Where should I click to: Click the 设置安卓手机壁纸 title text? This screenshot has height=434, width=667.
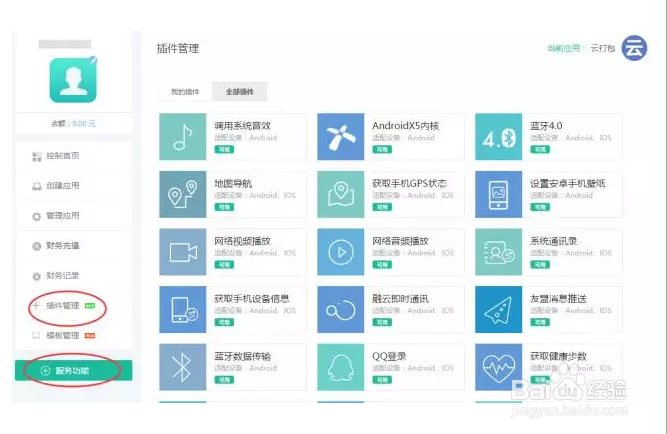[567, 184]
